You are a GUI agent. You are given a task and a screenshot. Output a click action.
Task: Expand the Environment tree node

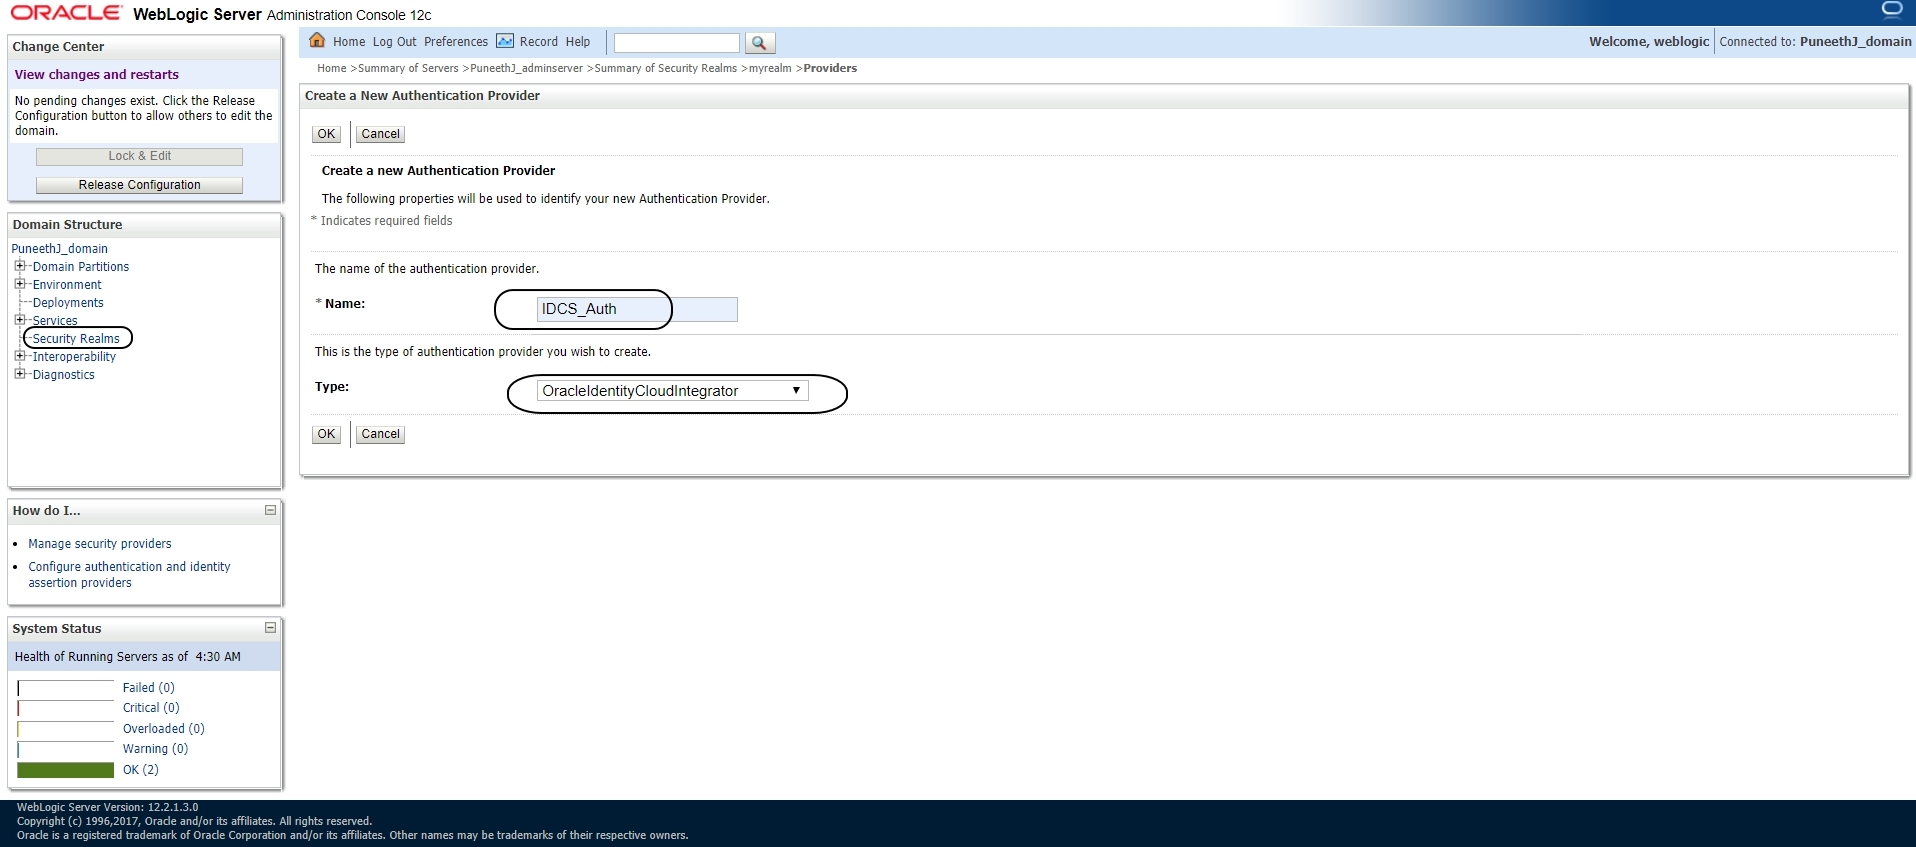coord(19,284)
